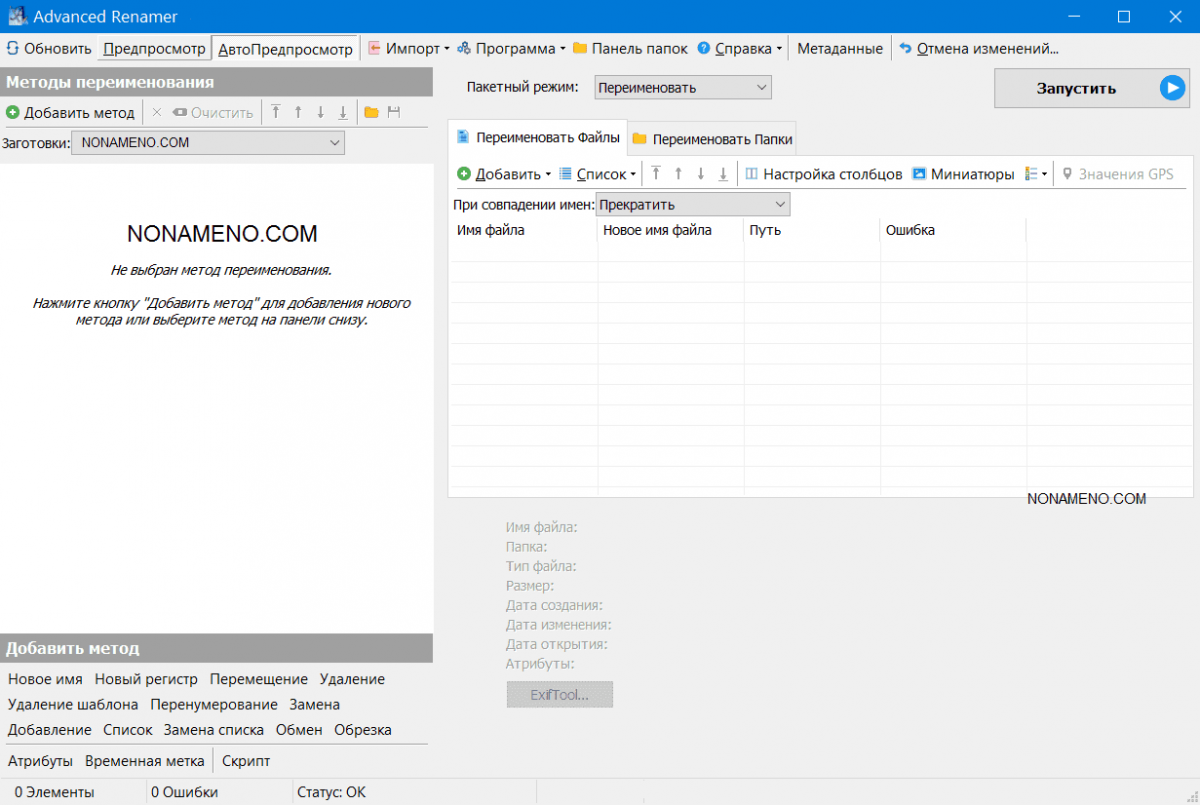Toggle the Предпросмотр preview button

click(154, 48)
